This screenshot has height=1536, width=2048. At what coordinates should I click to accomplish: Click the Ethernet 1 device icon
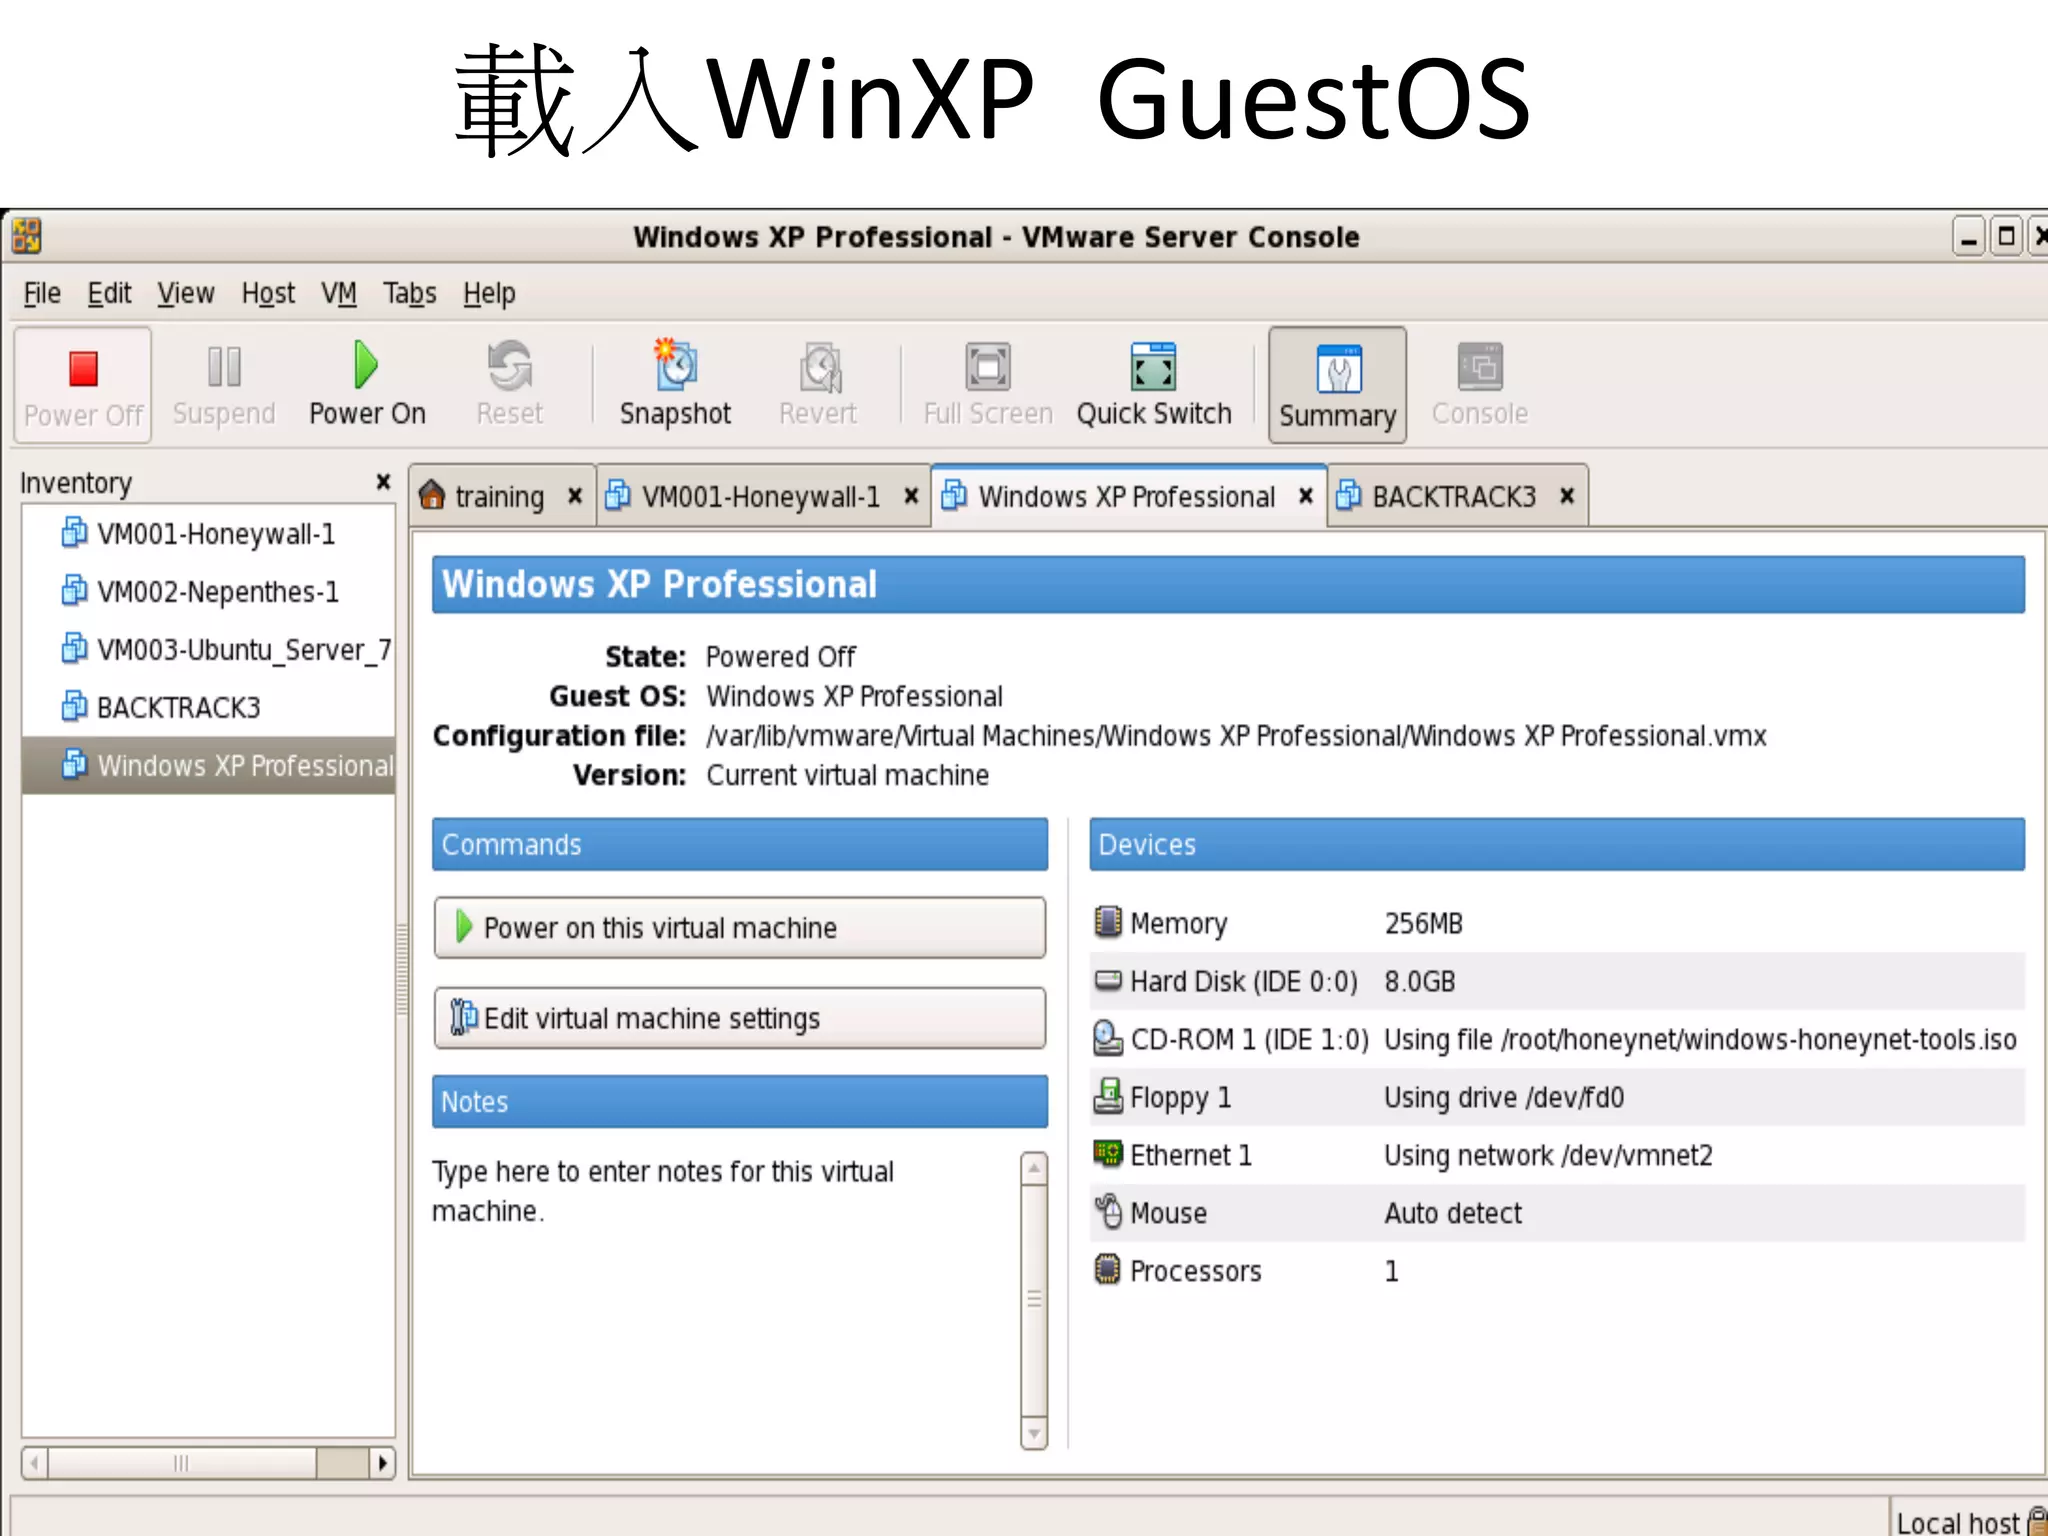pos(1107,1154)
